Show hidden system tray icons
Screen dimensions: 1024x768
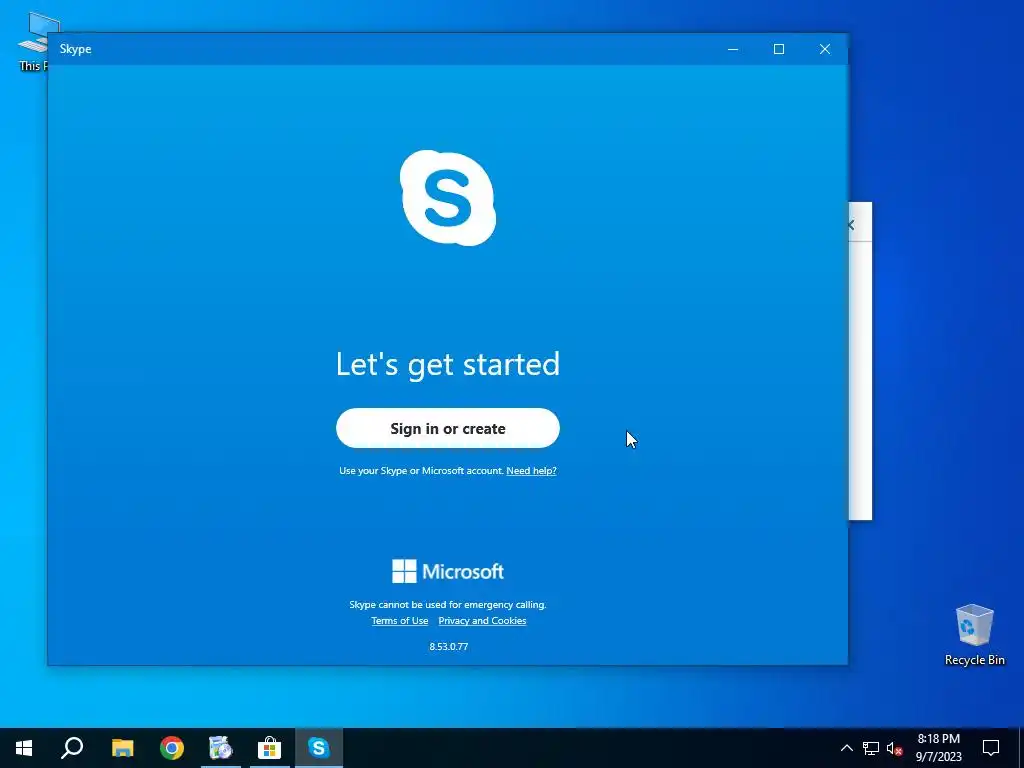point(846,748)
